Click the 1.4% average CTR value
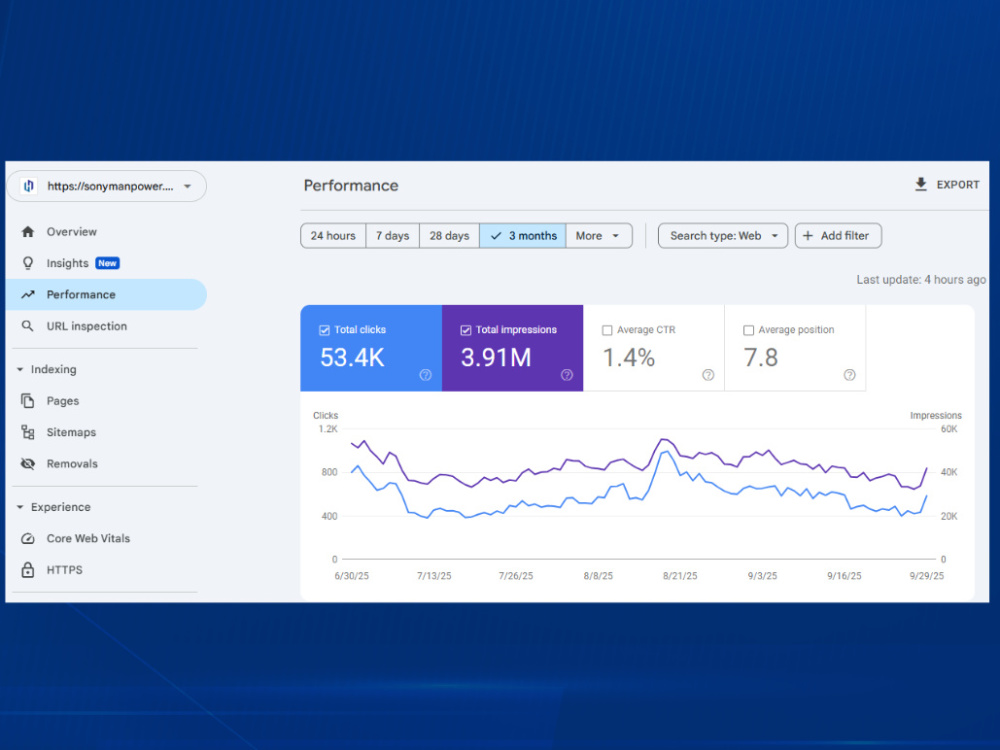Screen dimensions: 1000x750 629,358
